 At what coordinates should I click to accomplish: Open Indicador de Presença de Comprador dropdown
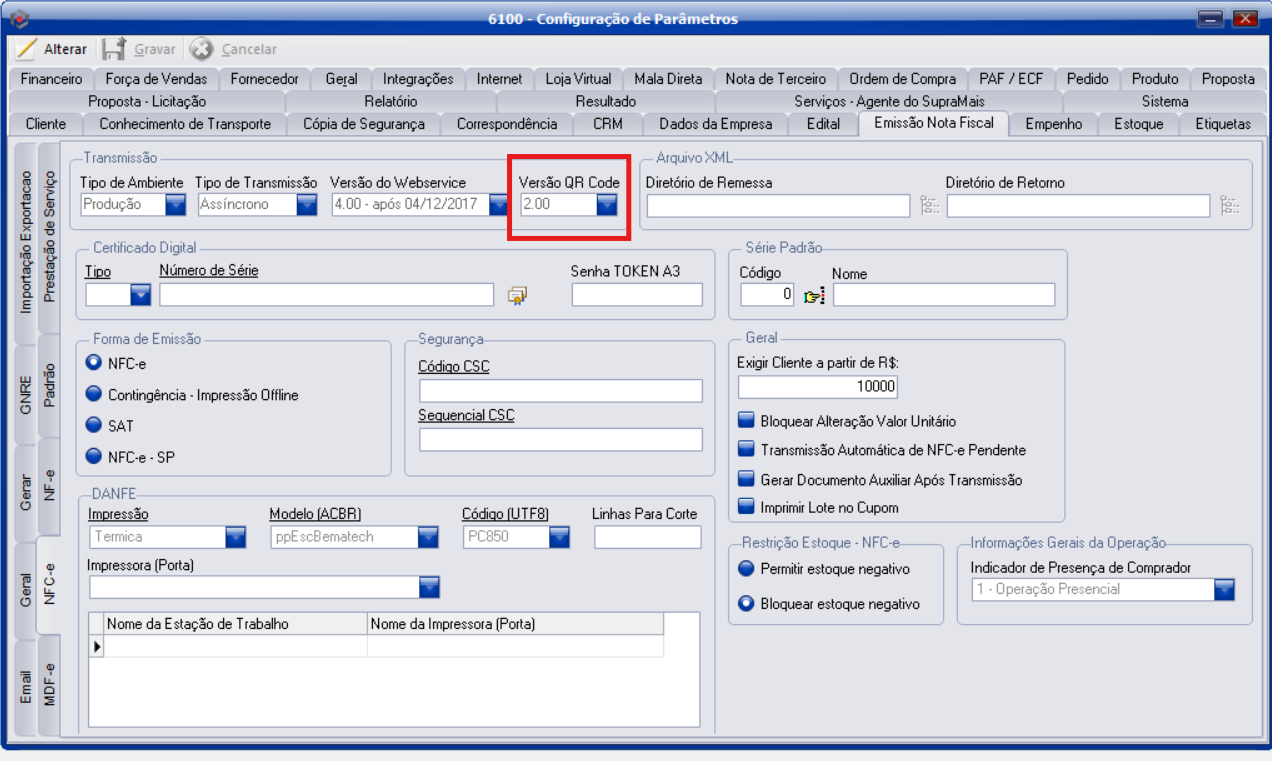(x=1224, y=590)
